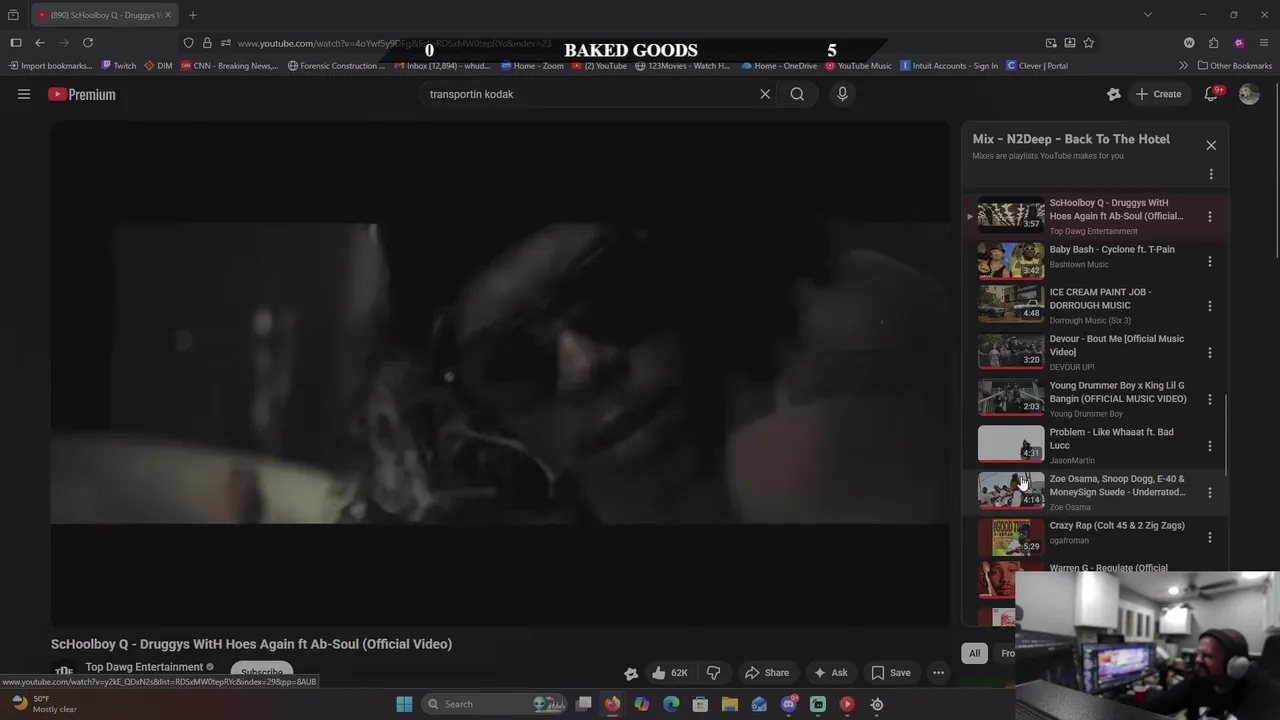Open Top Dawg Entertainment channel link
This screenshot has width=1280, height=720.
click(x=144, y=667)
